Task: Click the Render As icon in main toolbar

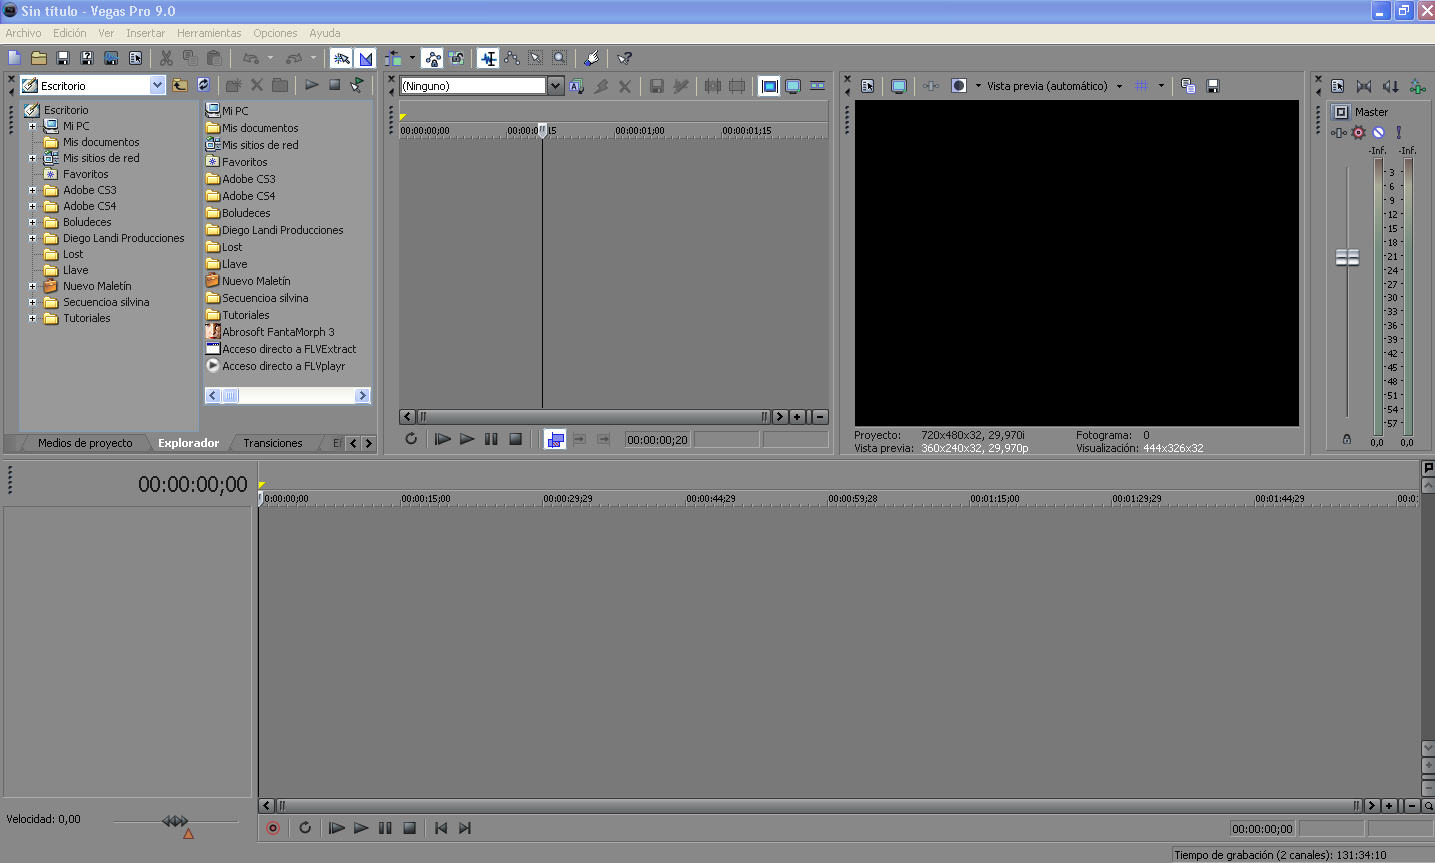Action: [x=111, y=58]
